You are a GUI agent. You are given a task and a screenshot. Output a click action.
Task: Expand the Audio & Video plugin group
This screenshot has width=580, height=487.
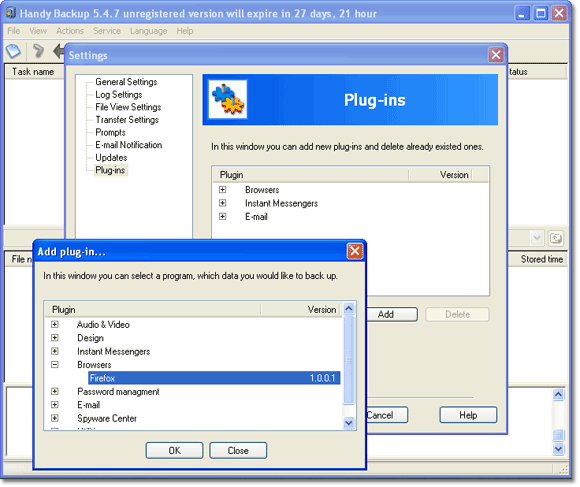tap(55, 324)
